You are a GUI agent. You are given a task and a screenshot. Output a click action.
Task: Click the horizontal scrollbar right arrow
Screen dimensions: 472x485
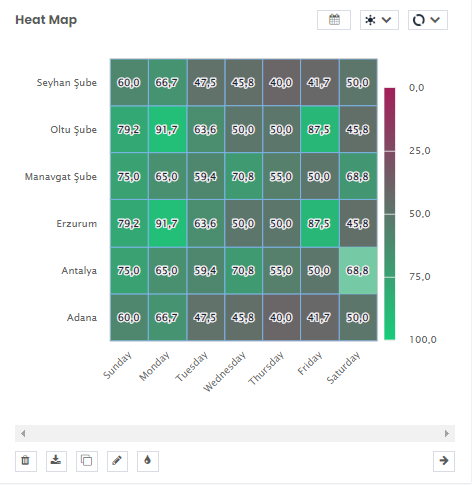pyautogui.click(x=447, y=433)
